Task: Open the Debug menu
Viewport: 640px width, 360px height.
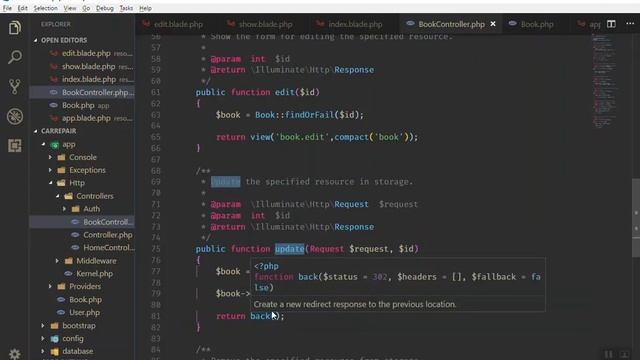Action: tap(105, 8)
